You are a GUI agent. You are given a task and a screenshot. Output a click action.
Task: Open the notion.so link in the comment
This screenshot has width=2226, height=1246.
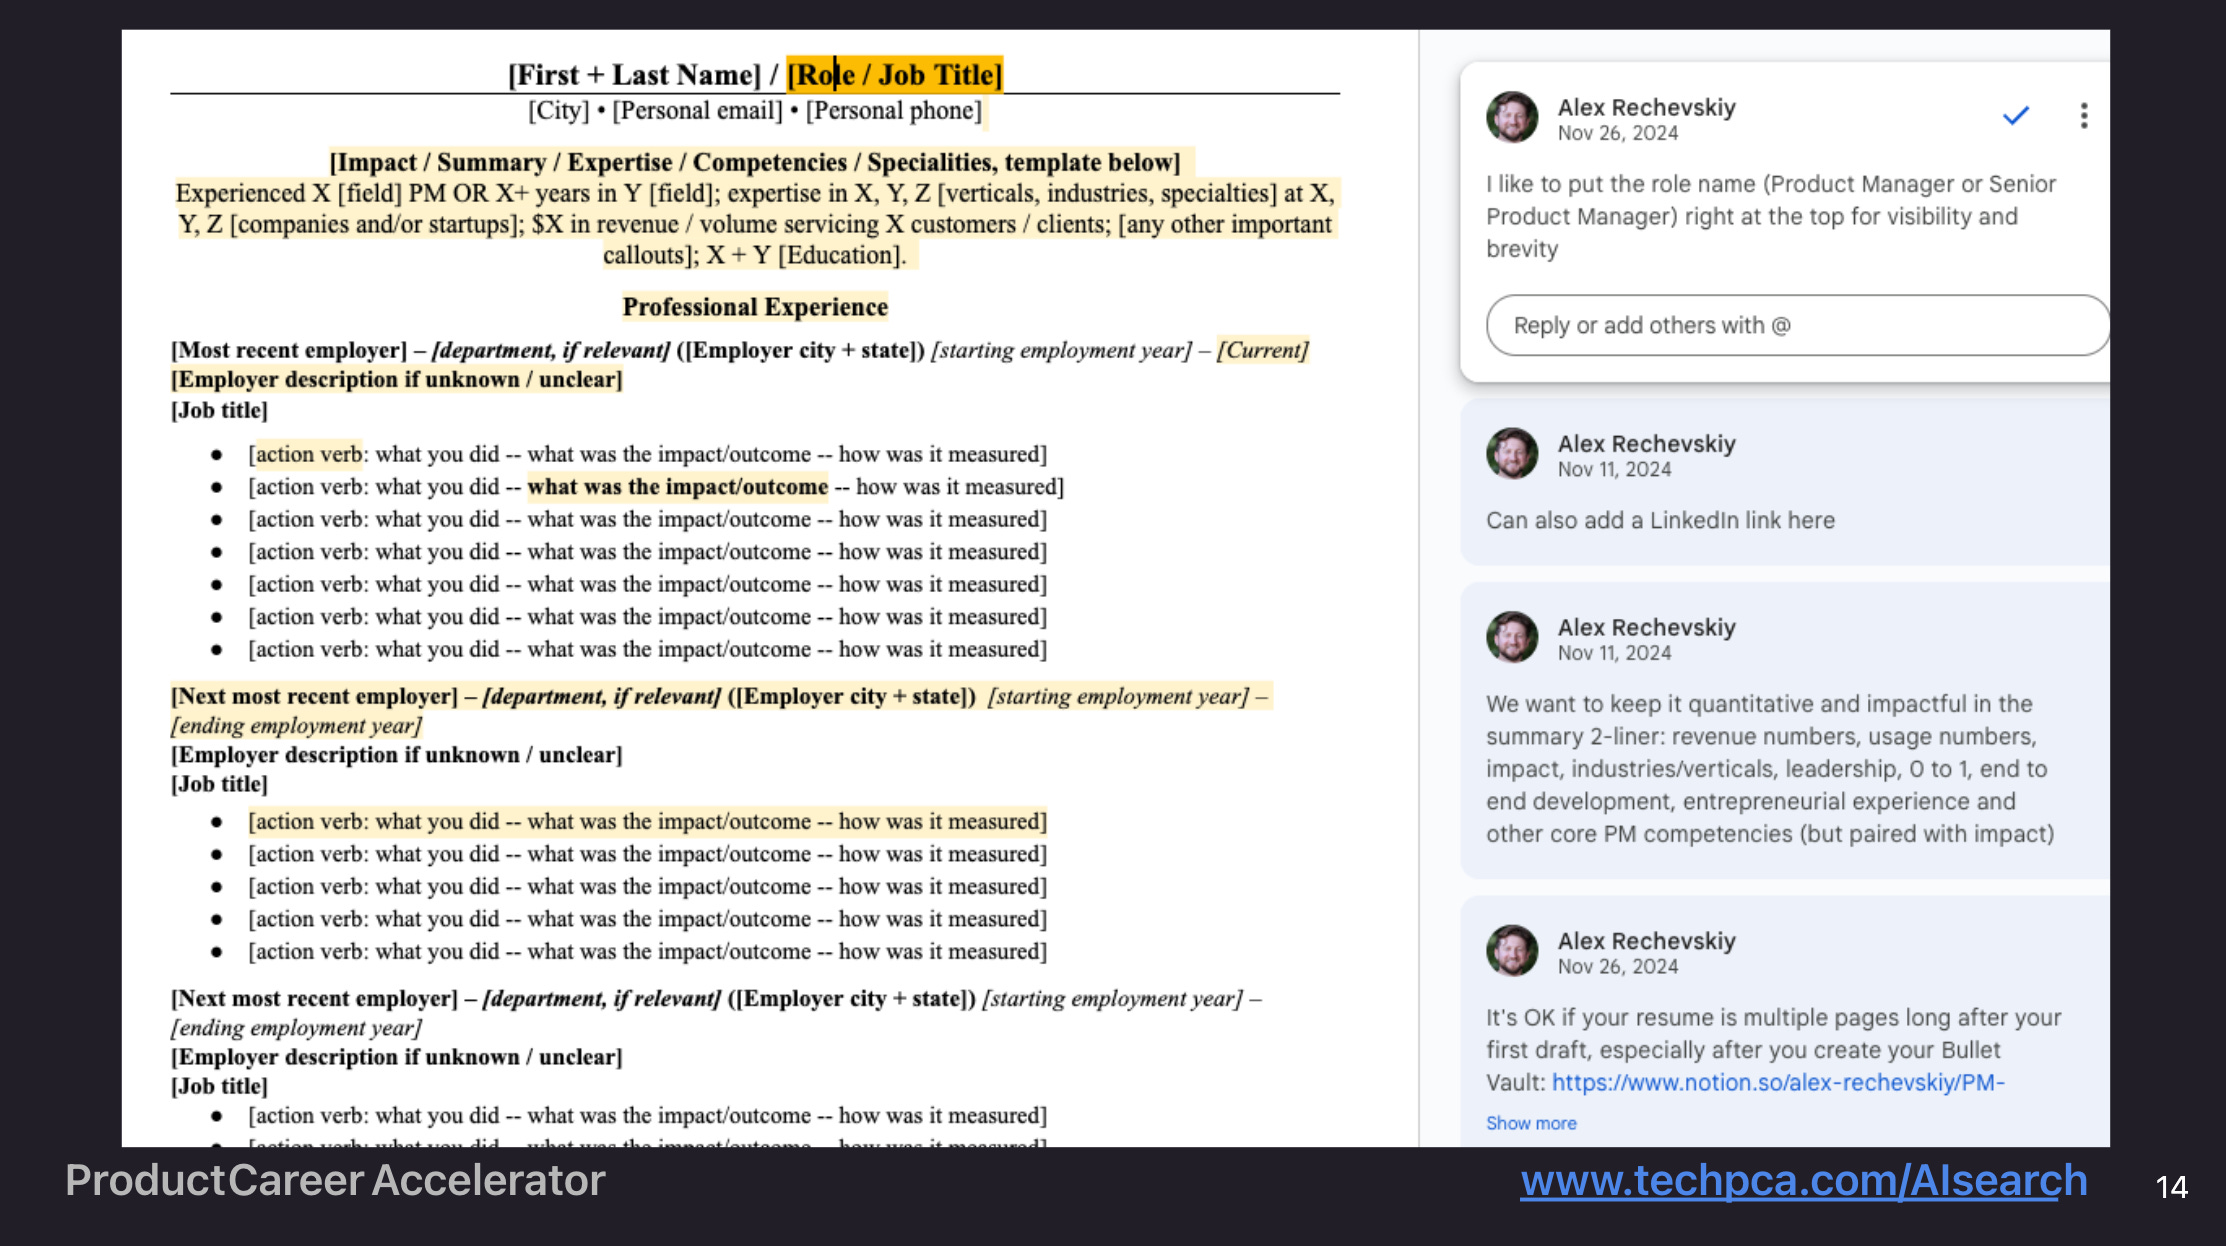1777,1082
